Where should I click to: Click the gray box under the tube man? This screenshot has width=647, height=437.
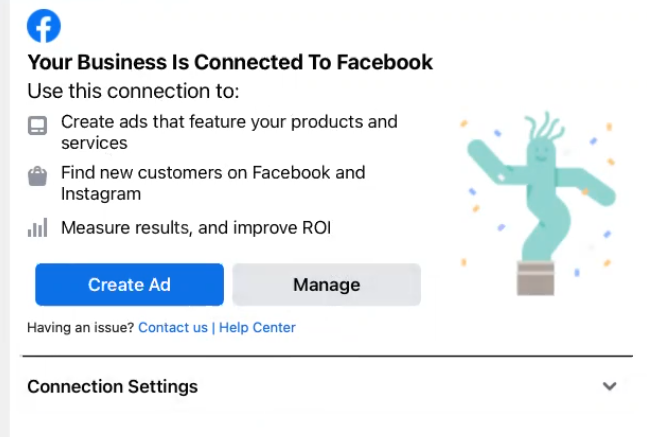(535, 278)
